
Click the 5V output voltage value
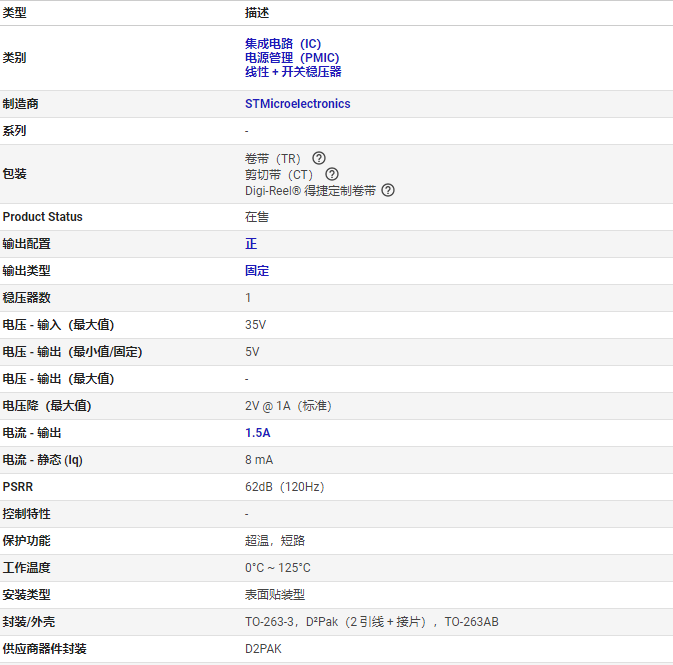(x=252, y=352)
